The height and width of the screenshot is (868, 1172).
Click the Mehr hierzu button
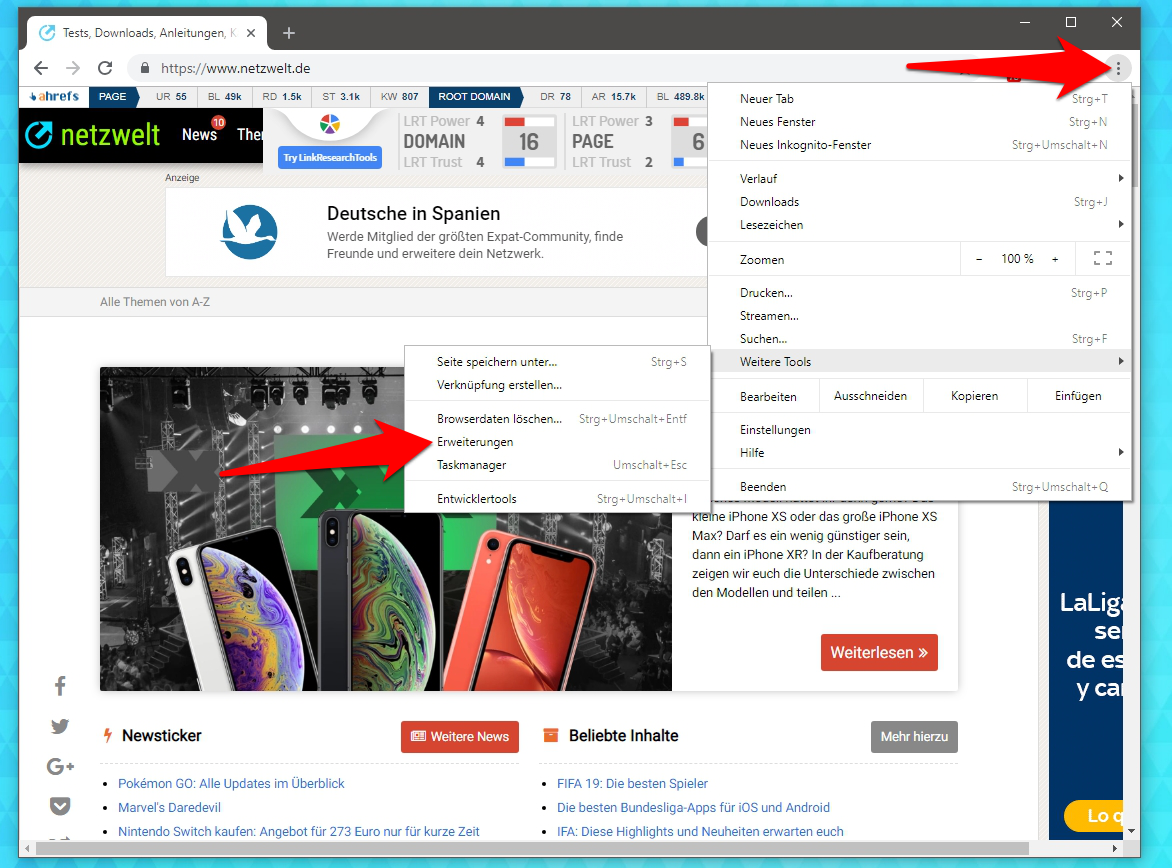(x=914, y=736)
